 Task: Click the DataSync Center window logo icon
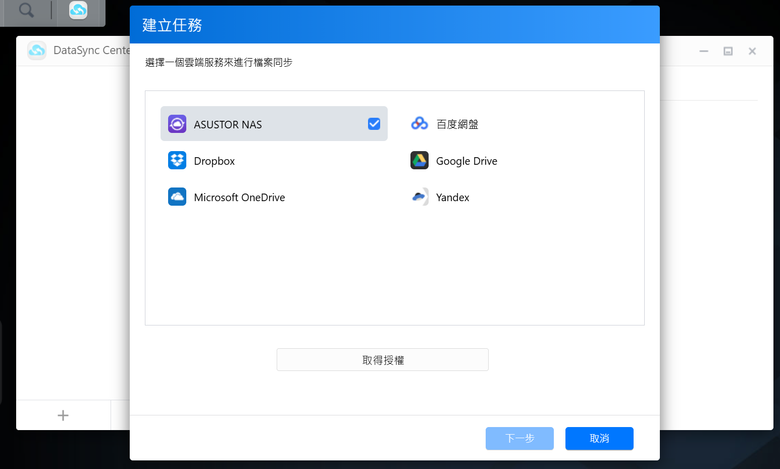click(37, 50)
